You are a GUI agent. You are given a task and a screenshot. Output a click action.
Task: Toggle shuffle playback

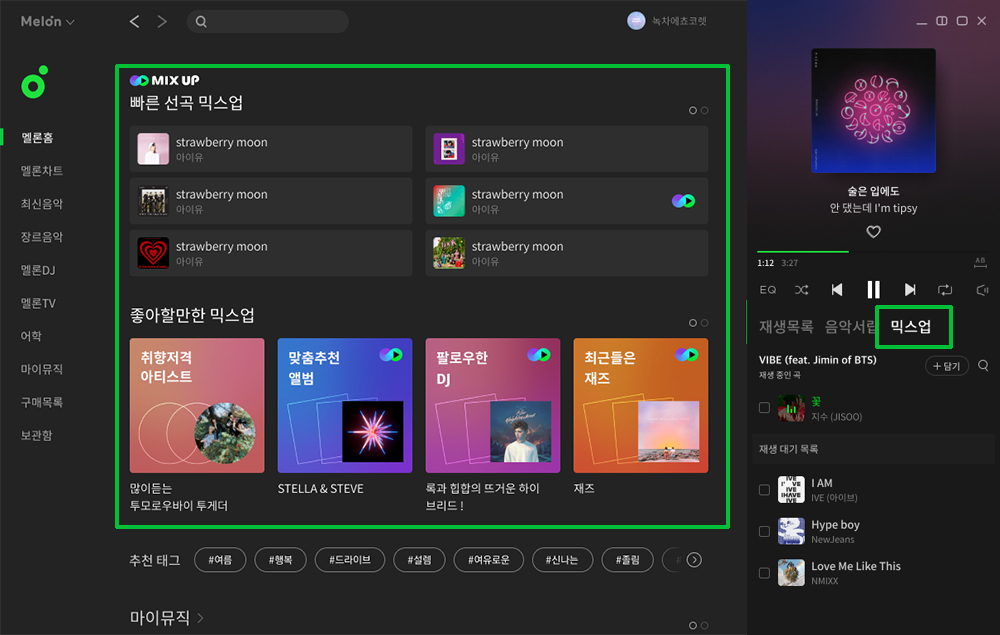(802, 290)
